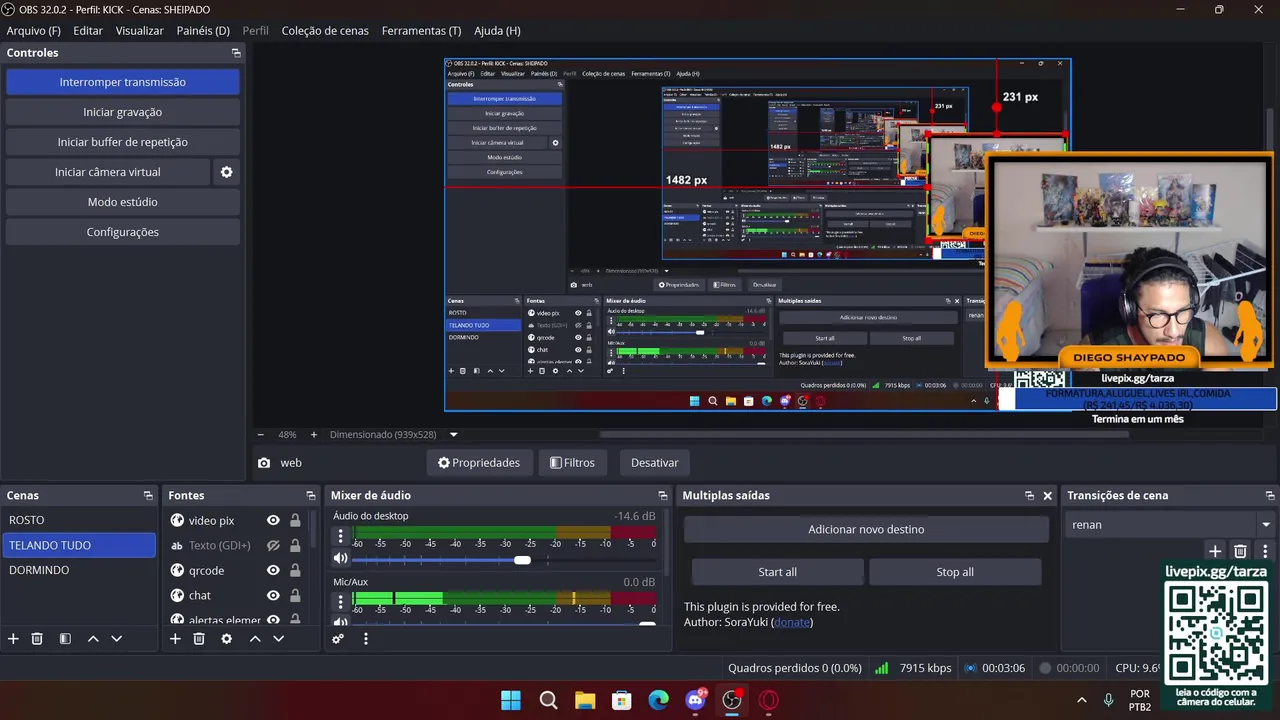Click the Áudio do desktop level meter
This screenshot has width=1280, height=720.
pos(505,532)
